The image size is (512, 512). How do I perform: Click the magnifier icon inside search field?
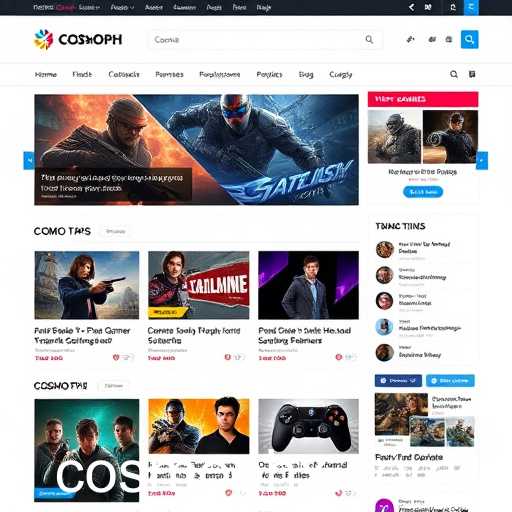coord(369,39)
